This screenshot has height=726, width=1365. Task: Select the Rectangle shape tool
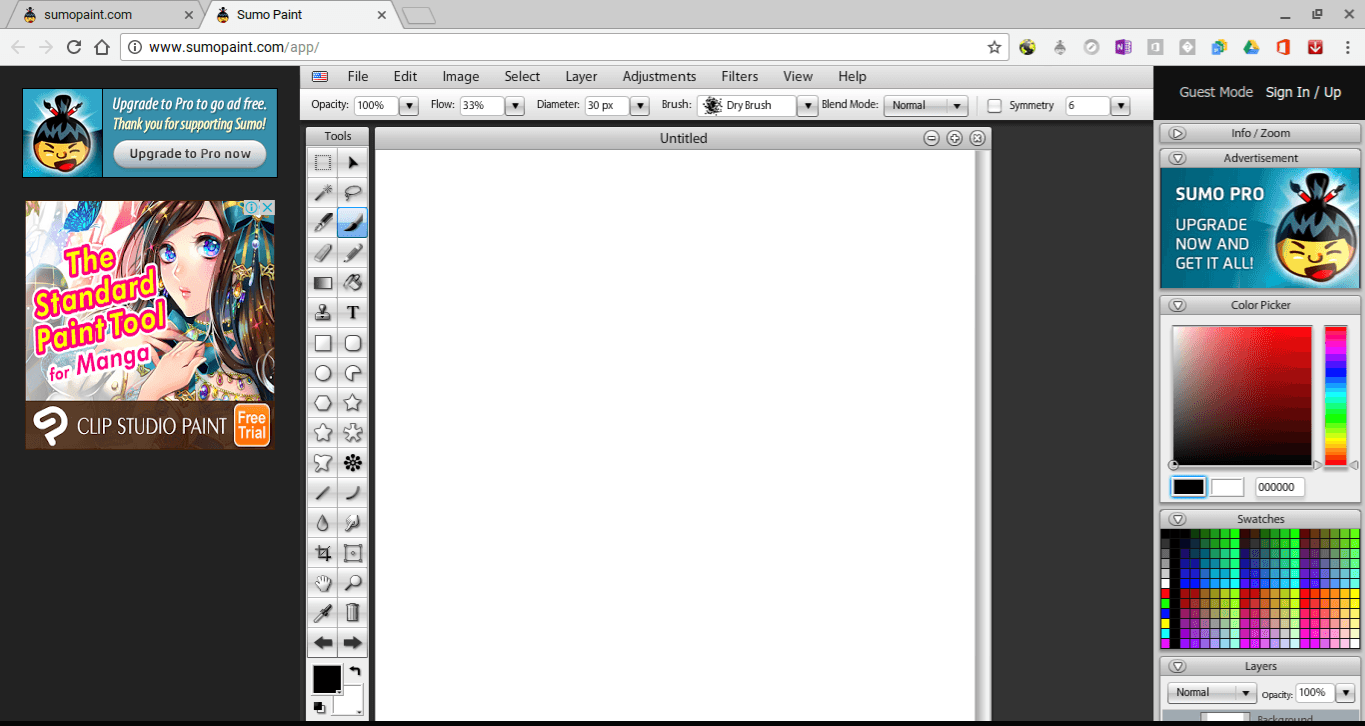(323, 343)
